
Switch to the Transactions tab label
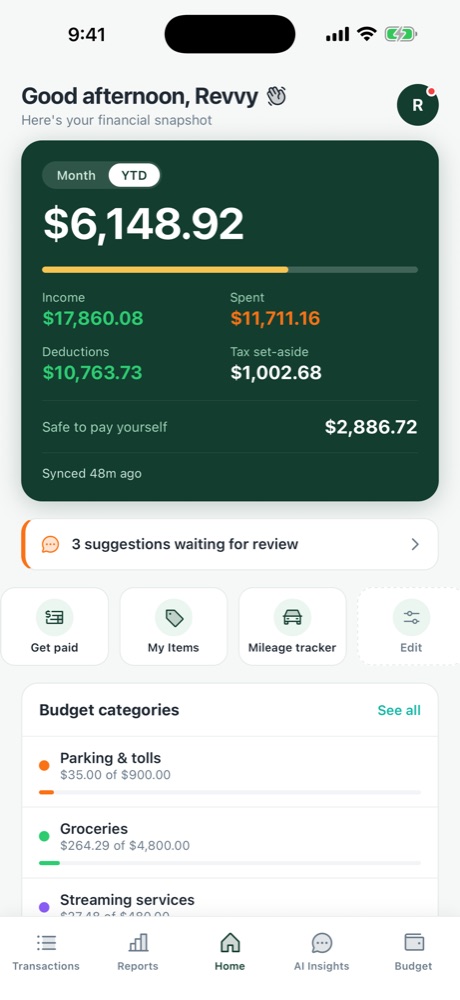click(x=46, y=966)
